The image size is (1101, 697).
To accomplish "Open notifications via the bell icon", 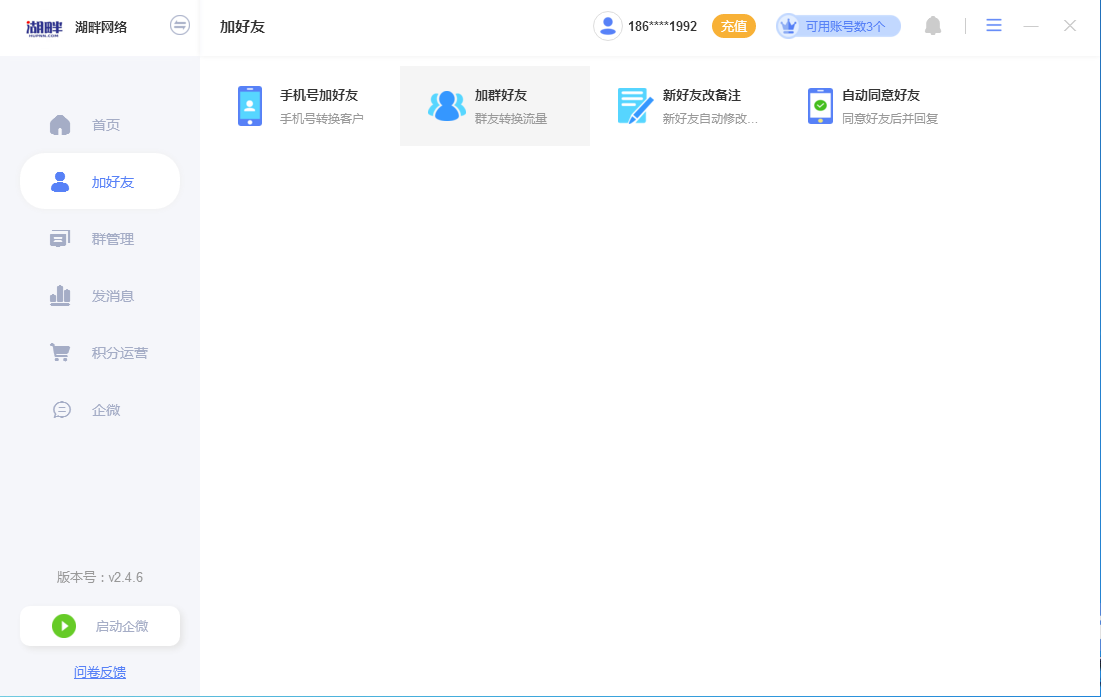I will click(x=933, y=25).
